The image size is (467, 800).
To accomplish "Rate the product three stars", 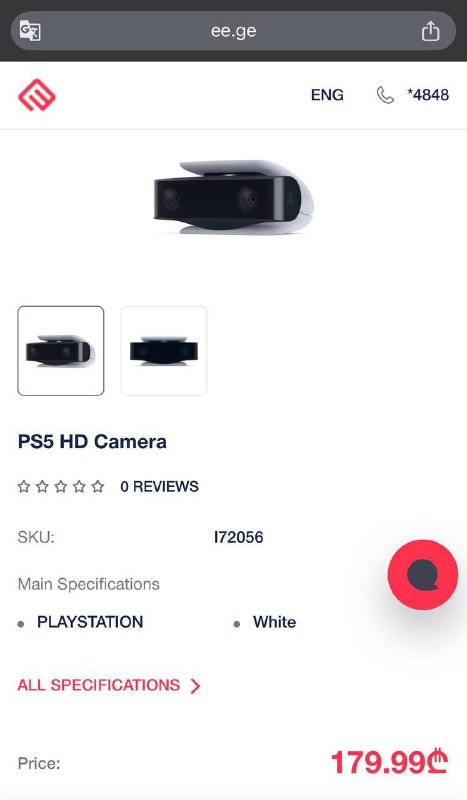I will point(61,486).
